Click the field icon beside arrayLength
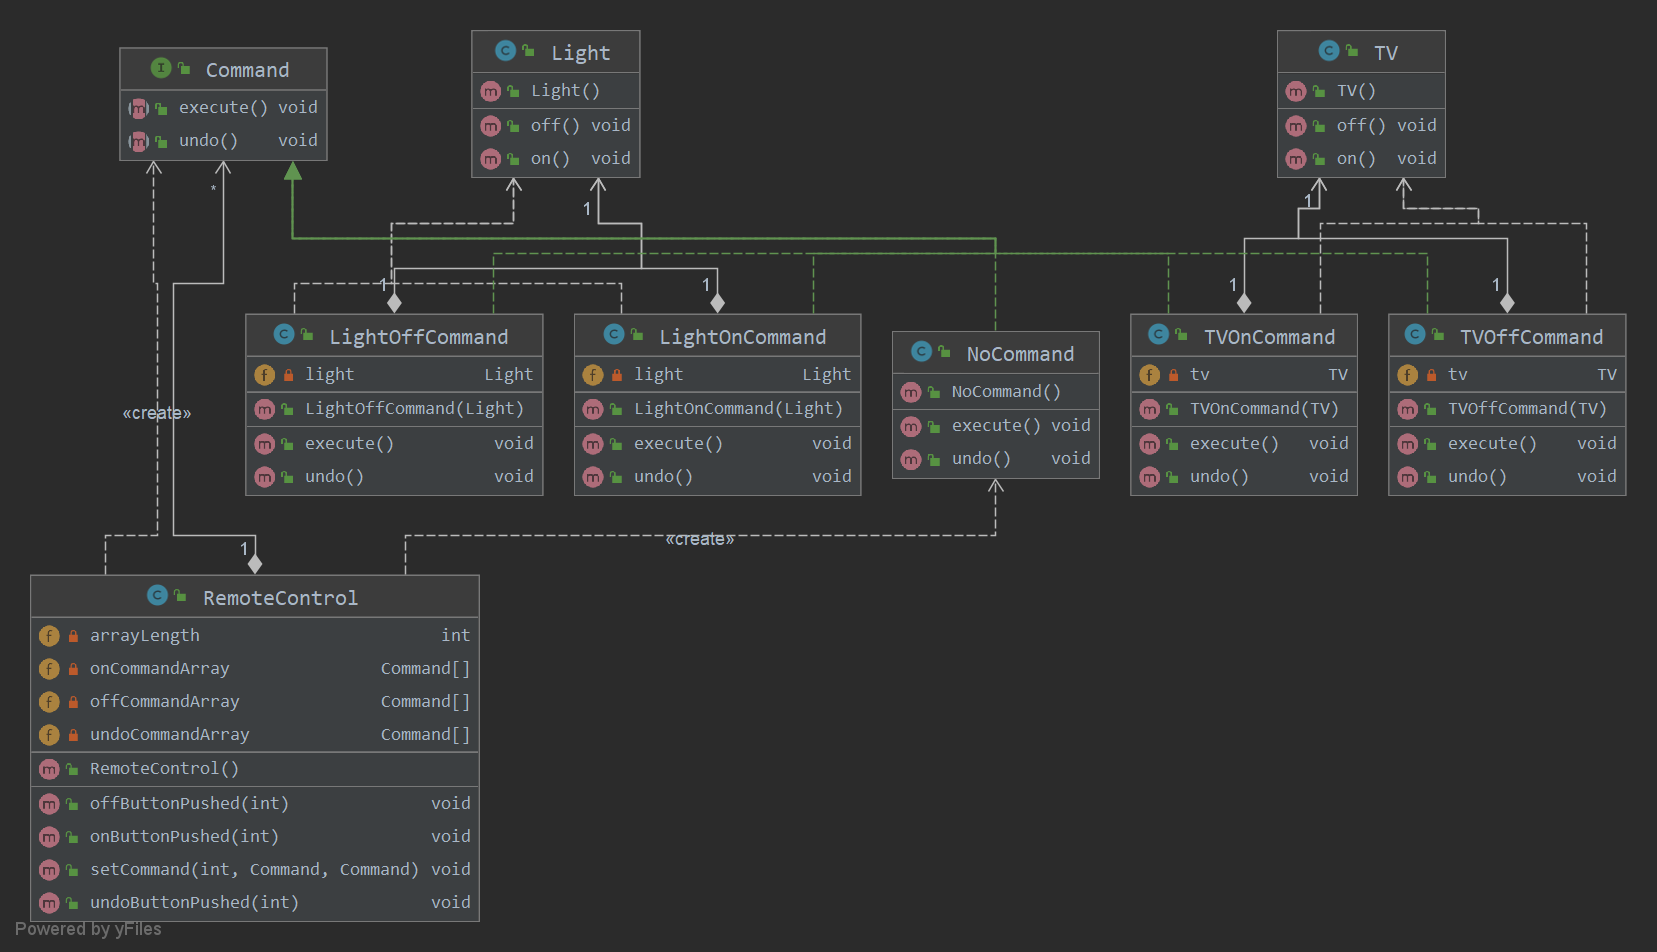1657x952 pixels. coord(49,636)
